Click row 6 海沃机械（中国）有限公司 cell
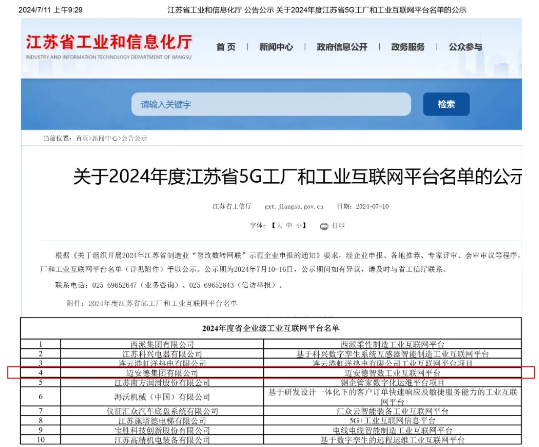This screenshot has width=539, height=447. 162,397
